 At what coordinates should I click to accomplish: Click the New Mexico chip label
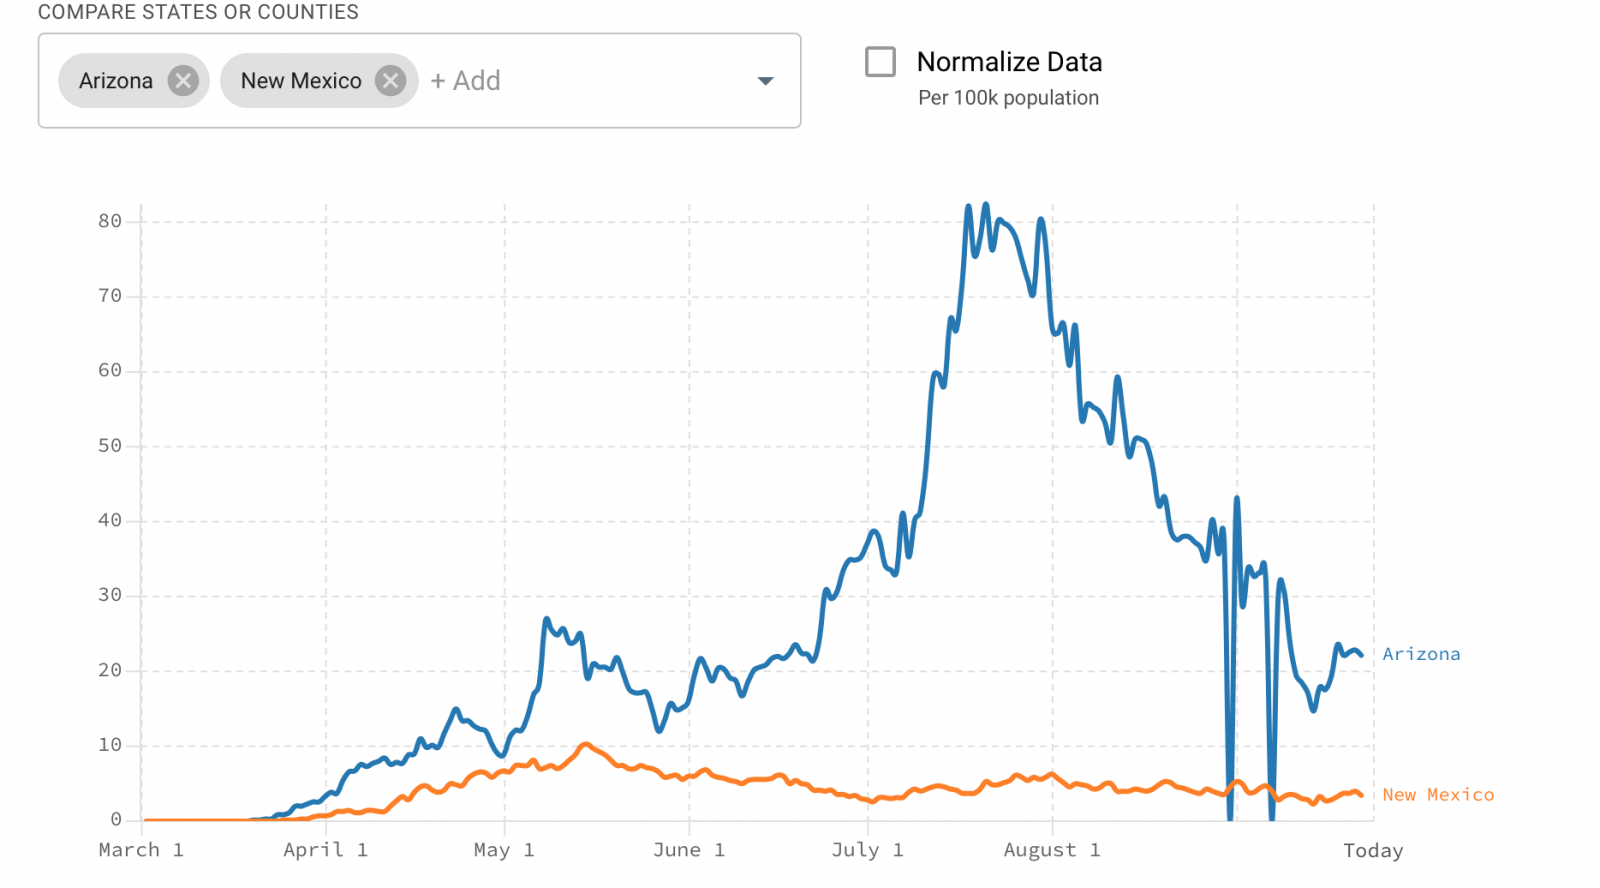point(301,81)
